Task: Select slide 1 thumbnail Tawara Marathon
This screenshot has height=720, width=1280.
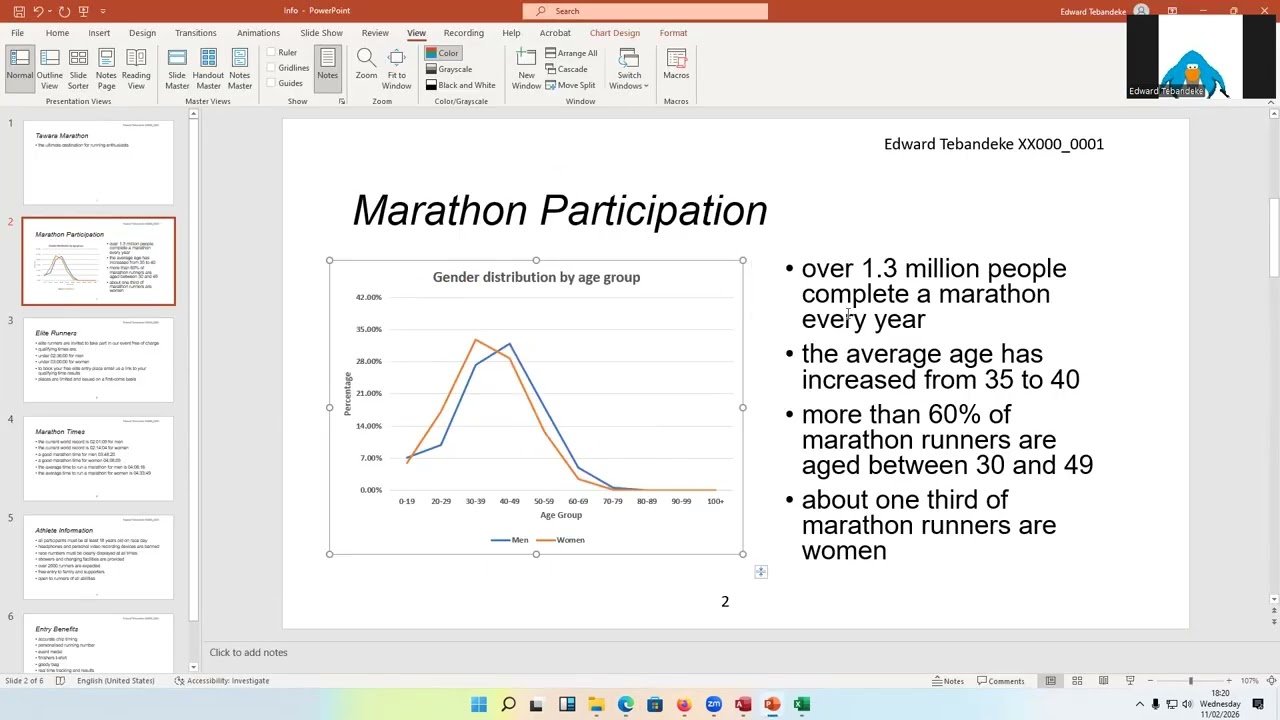Action: click(x=98, y=162)
